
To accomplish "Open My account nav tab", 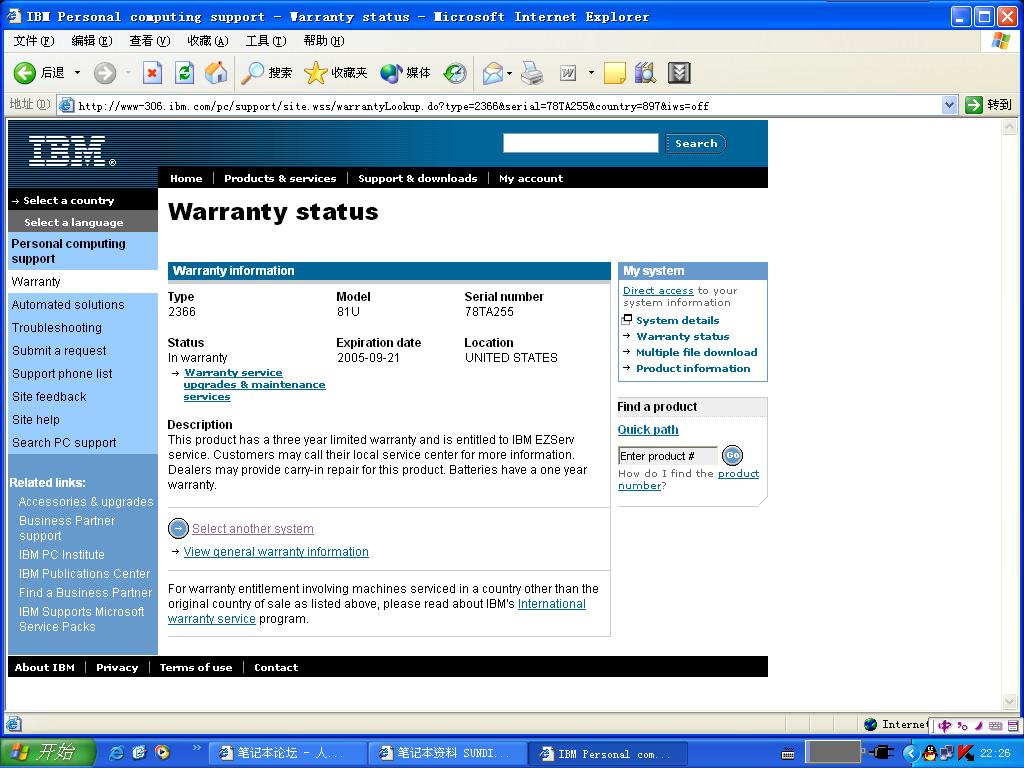I will [x=531, y=178].
